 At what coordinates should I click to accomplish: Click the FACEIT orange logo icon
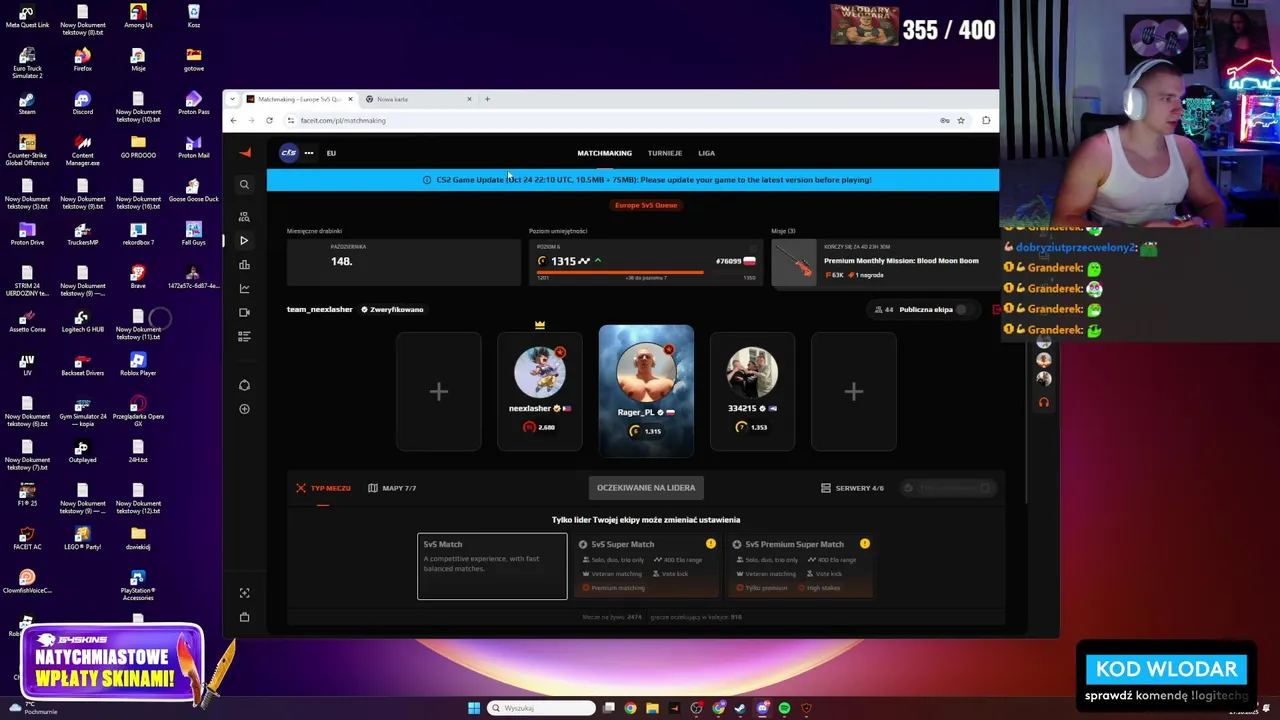[x=245, y=153]
